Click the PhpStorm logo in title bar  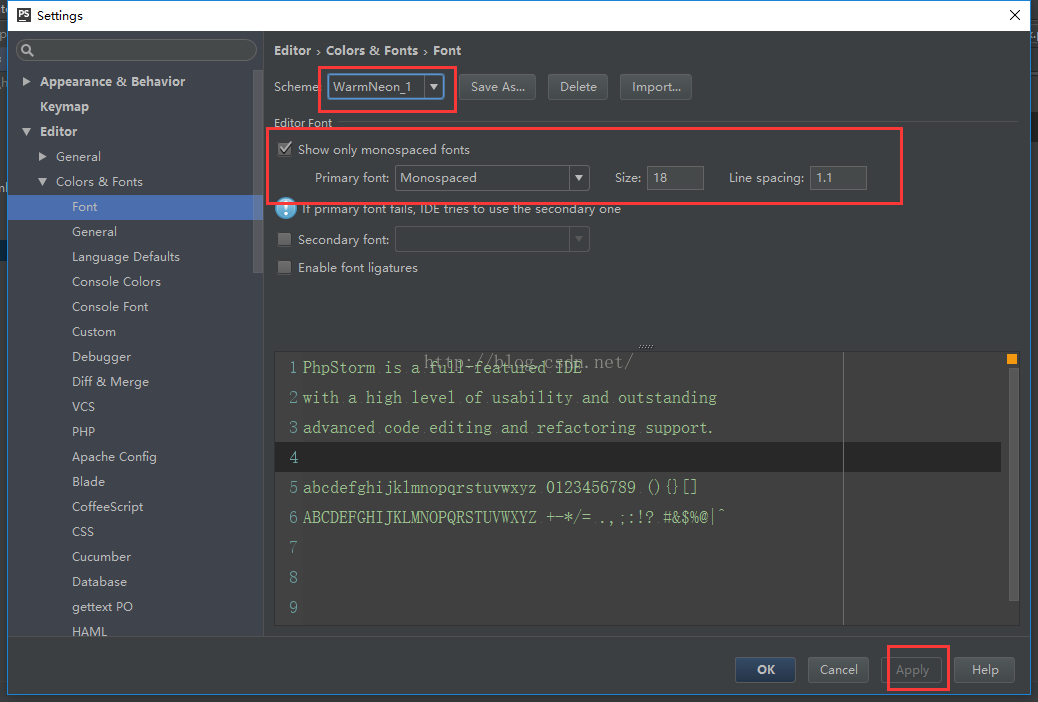point(24,15)
